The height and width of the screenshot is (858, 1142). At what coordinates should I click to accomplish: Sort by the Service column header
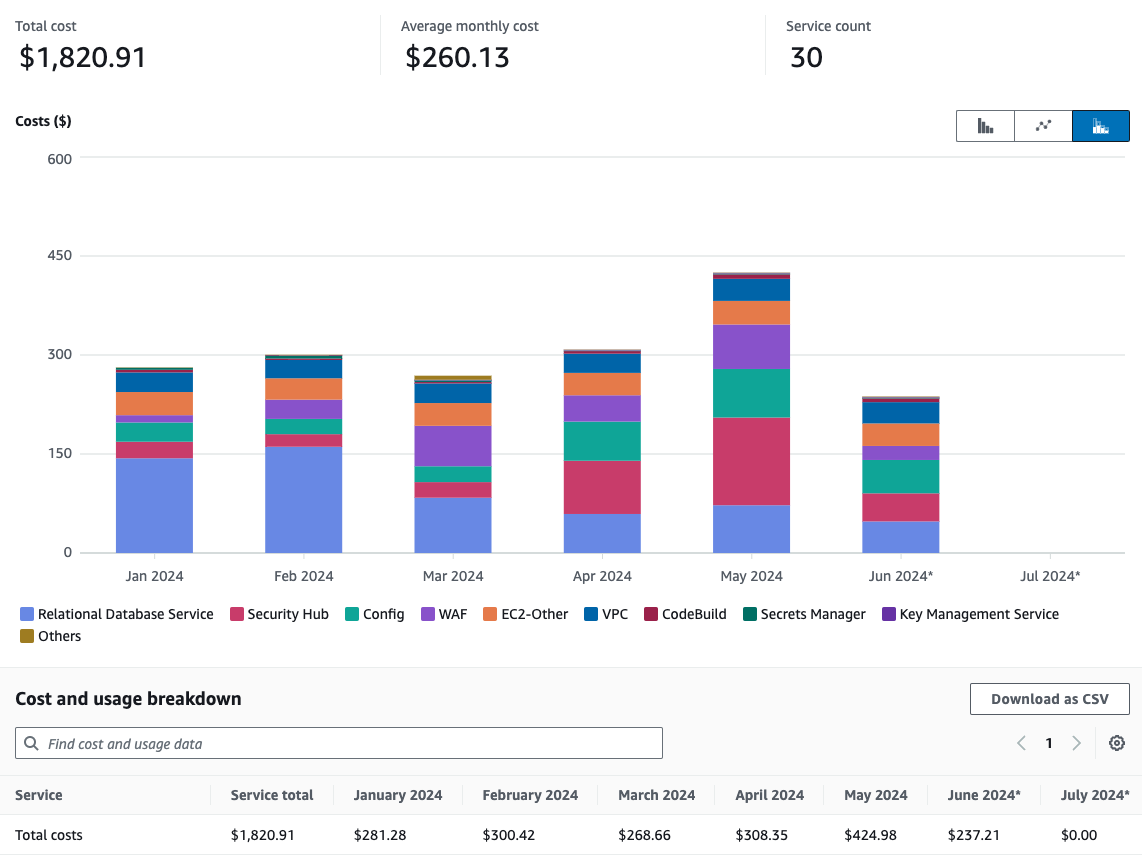[x=39, y=795]
